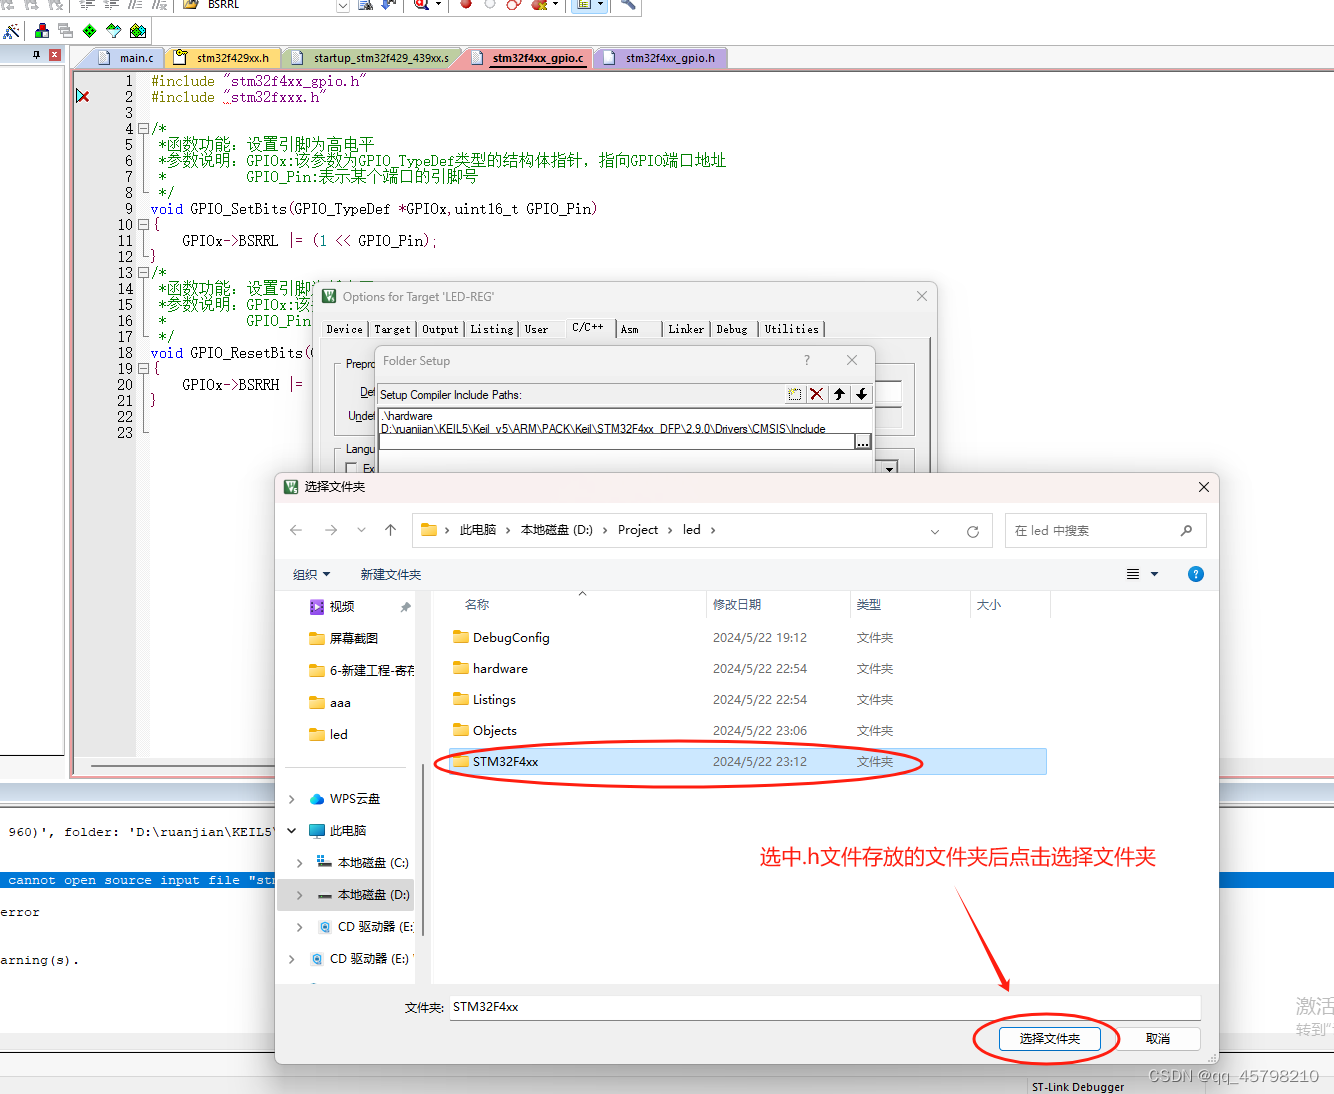Viewport: 1334px width, 1094px height.
Task: Click the 选择文件夹 button
Action: pos(1050,1039)
